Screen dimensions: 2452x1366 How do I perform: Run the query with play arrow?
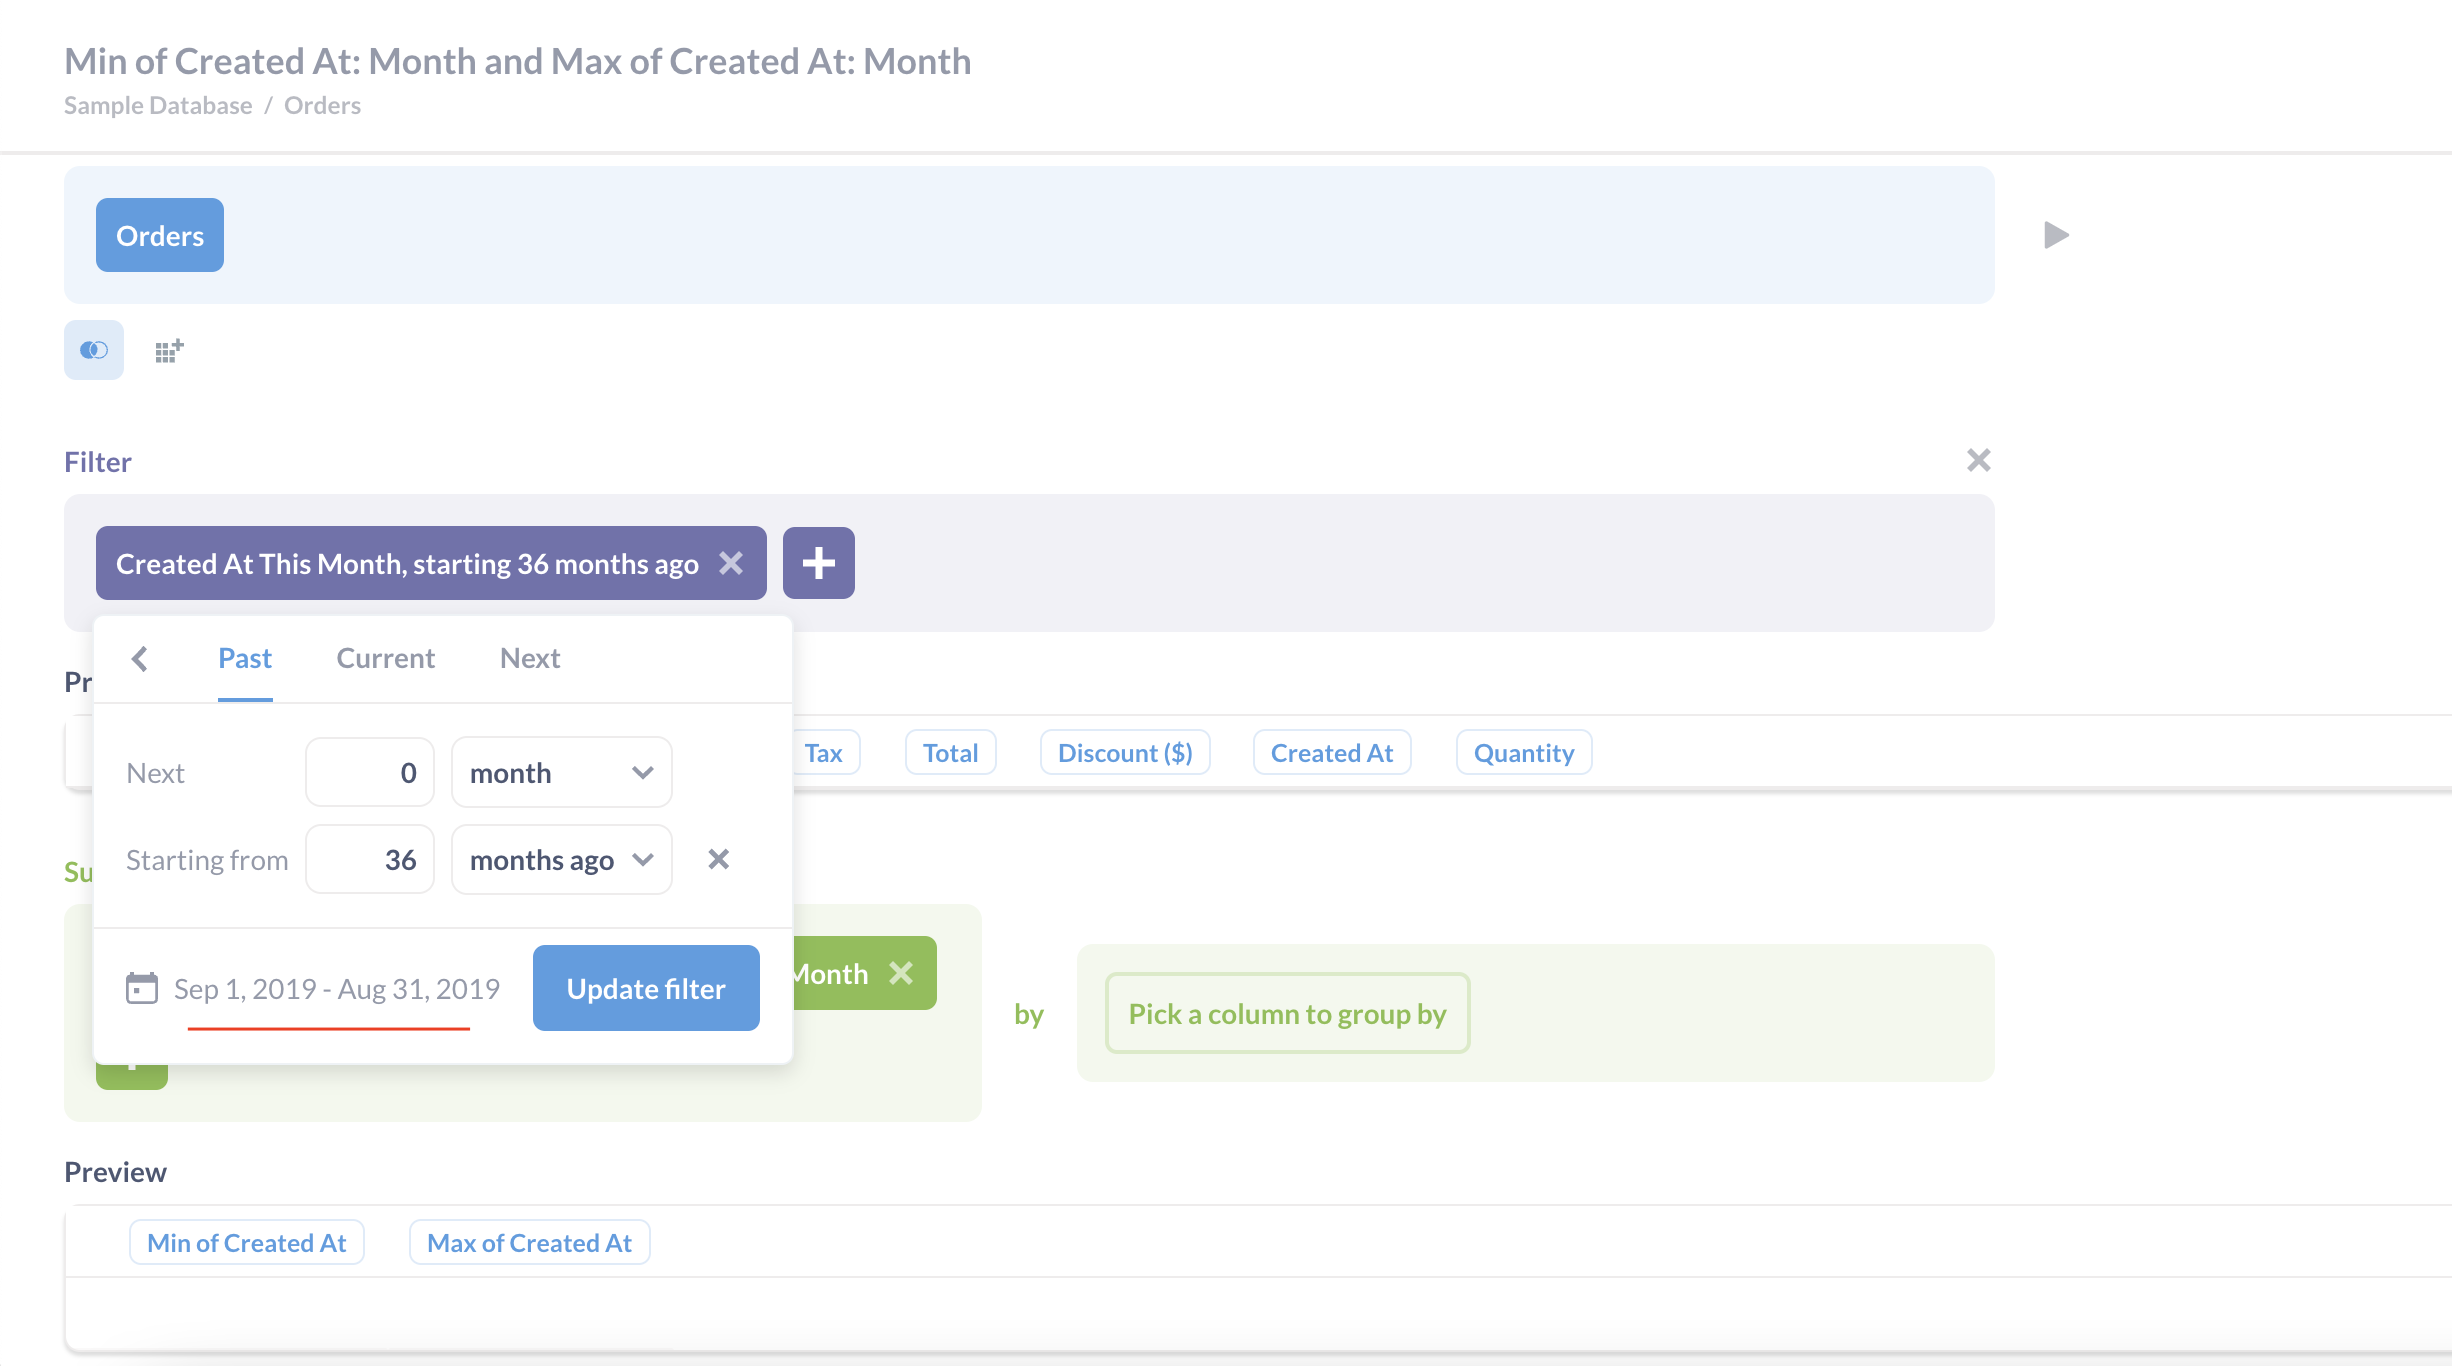2056,236
